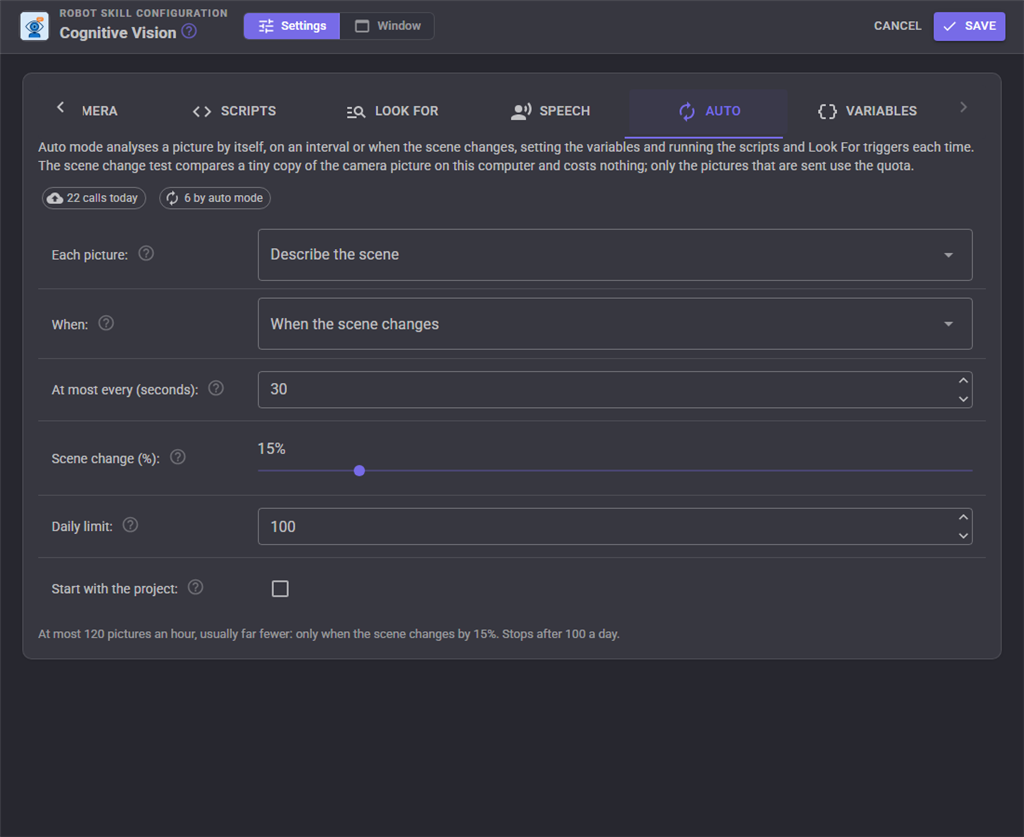The image size is (1024, 837).
Task: Go to the partially hidden MERA tab
Action: (99, 111)
